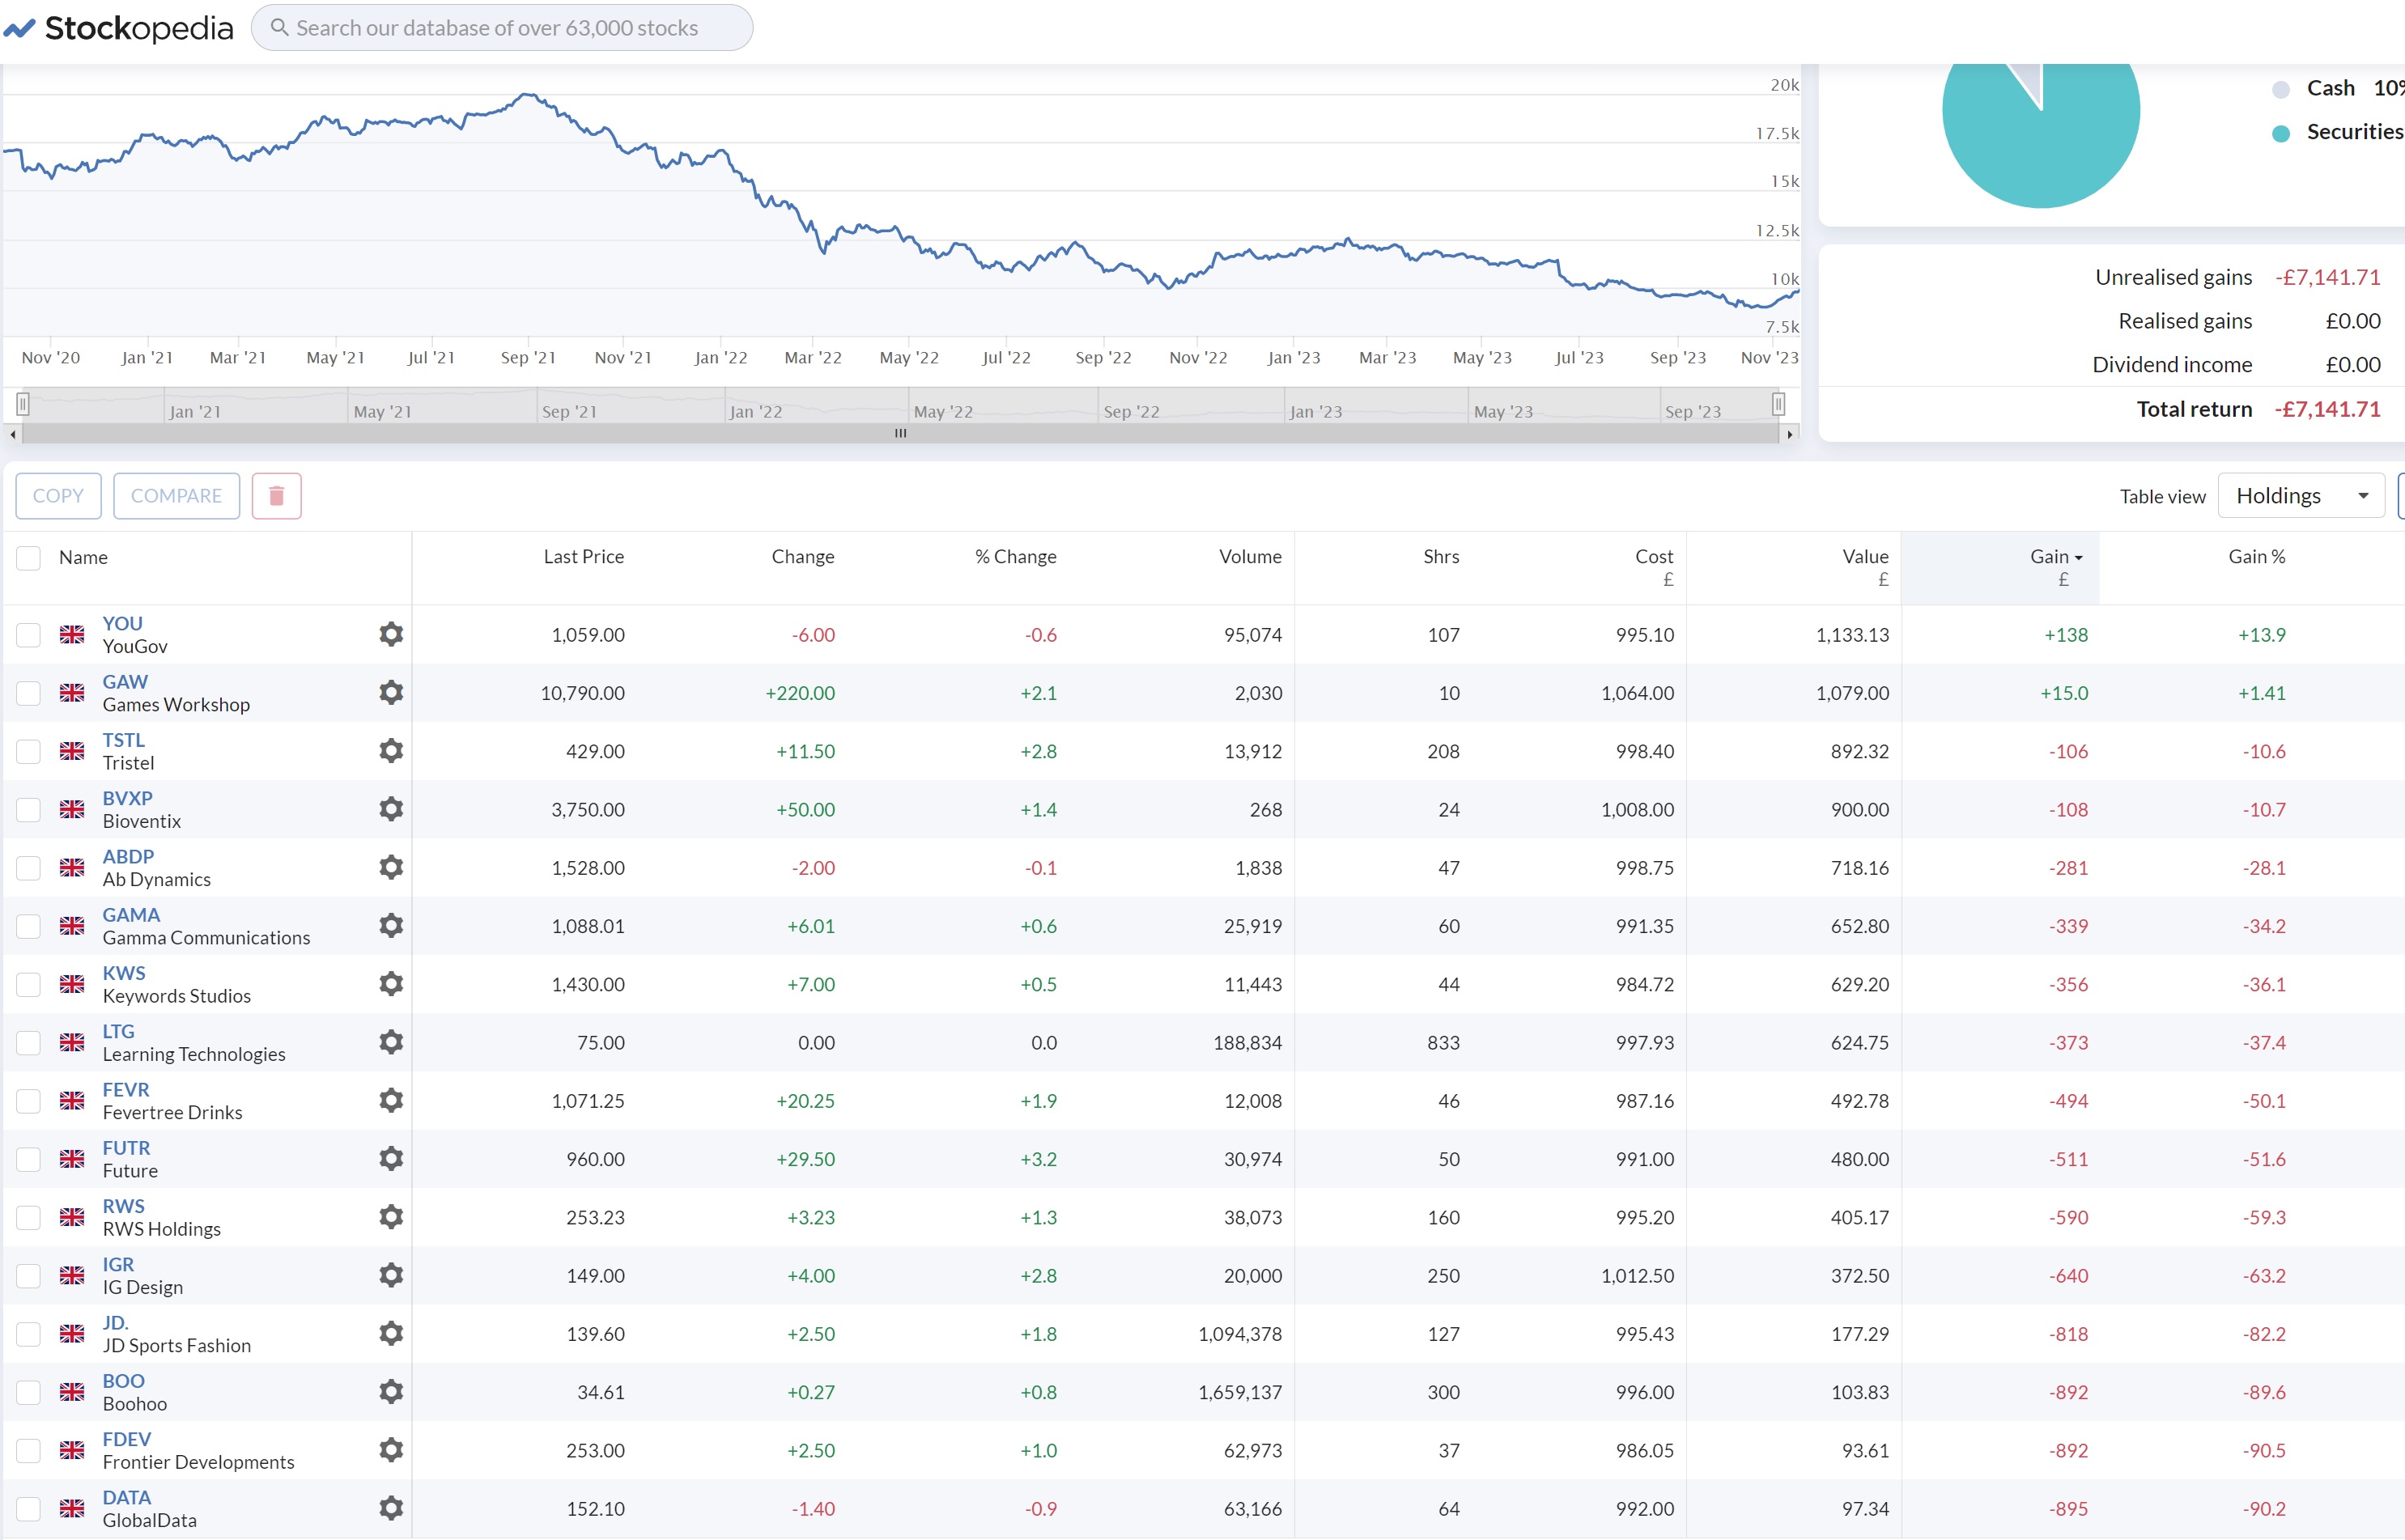Screen dimensions: 2405x1540
Task: Open gear options for Boohoo row
Action: click(391, 1392)
